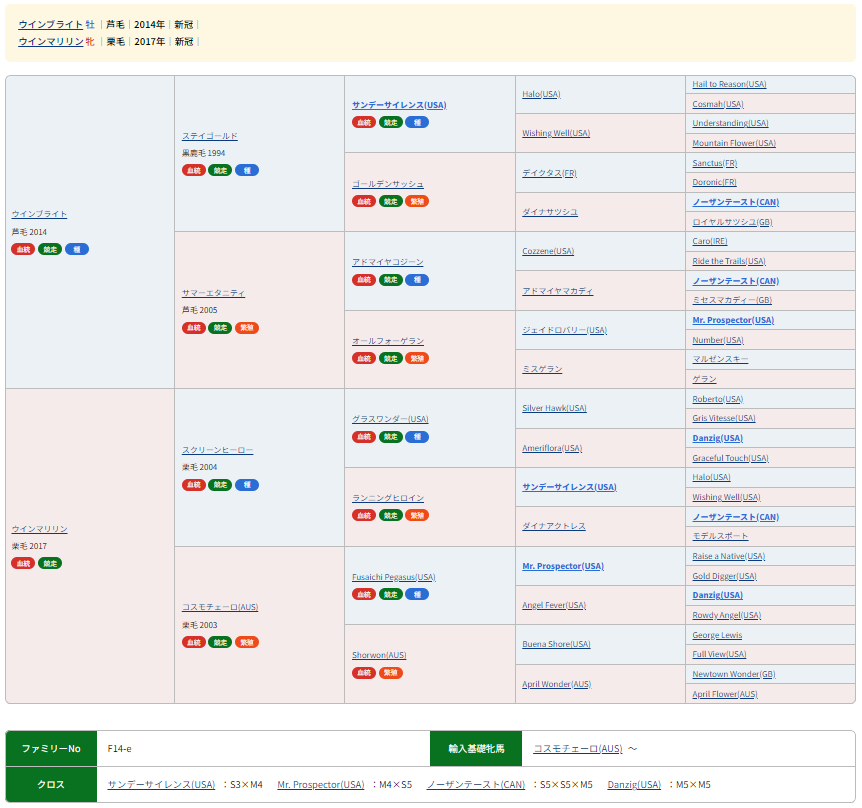This screenshot has height=808, width=862.
Task: Click the 繁殖 badge under Shorwon(AUS)
Action: tap(391, 673)
